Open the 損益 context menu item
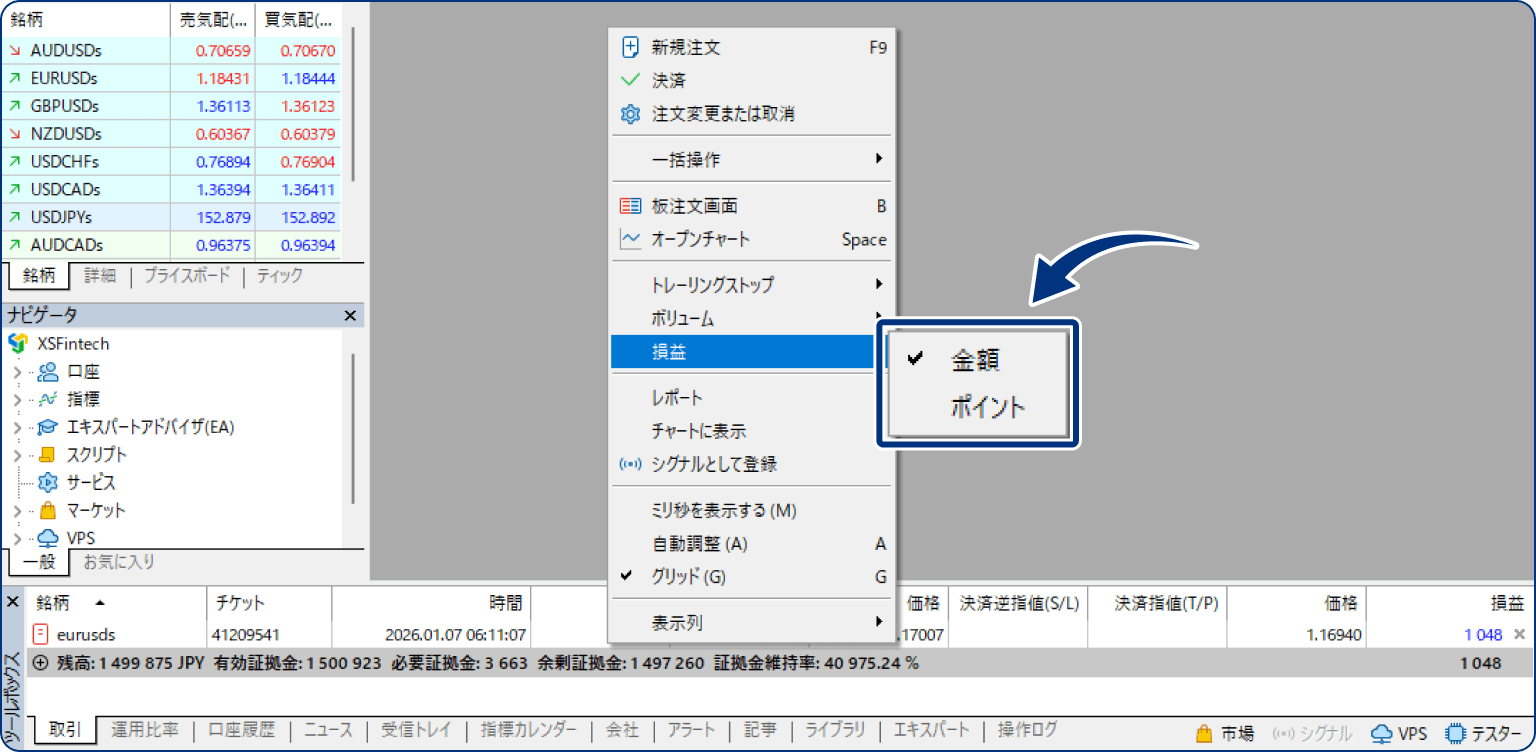This screenshot has height=752, width=1536. coord(744,352)
